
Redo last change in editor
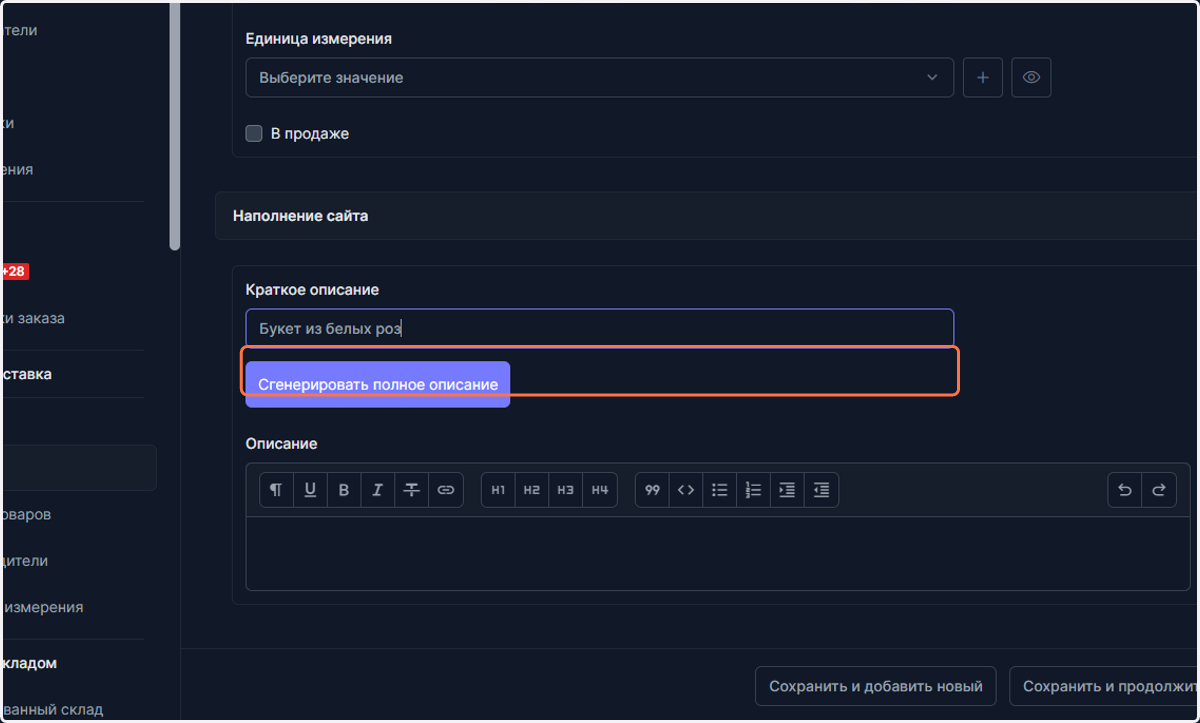pyautogui.click(x=1159, y=490)
